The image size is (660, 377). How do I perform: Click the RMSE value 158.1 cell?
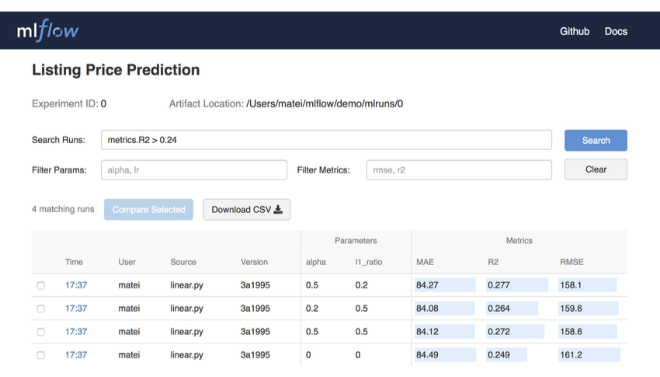(587, 285)
